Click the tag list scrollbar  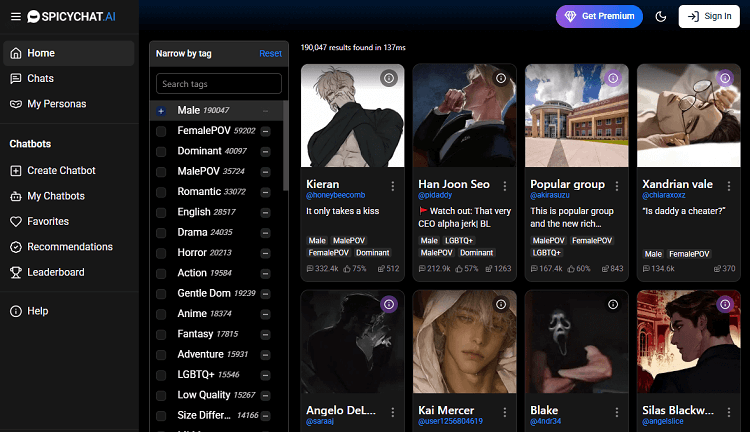pyautogui.click(x=286, y=146)
